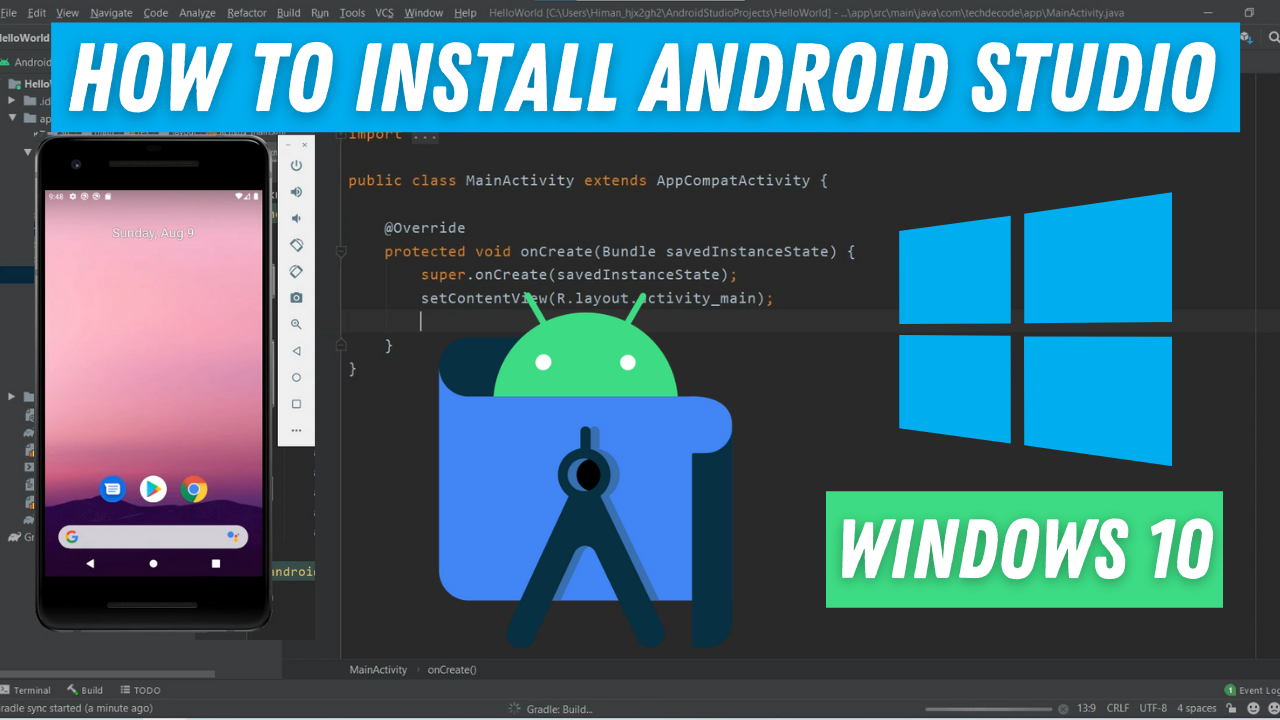Open the Event Log tool window
Viewport: 1280px width, 720px height.
click(x=1252, y=690)
